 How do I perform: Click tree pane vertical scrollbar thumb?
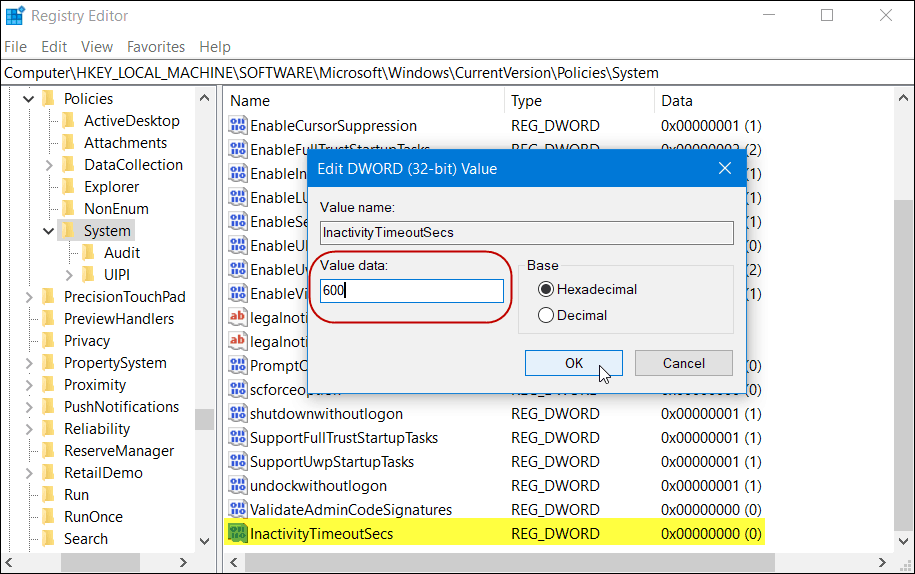[x=204, y=419]
